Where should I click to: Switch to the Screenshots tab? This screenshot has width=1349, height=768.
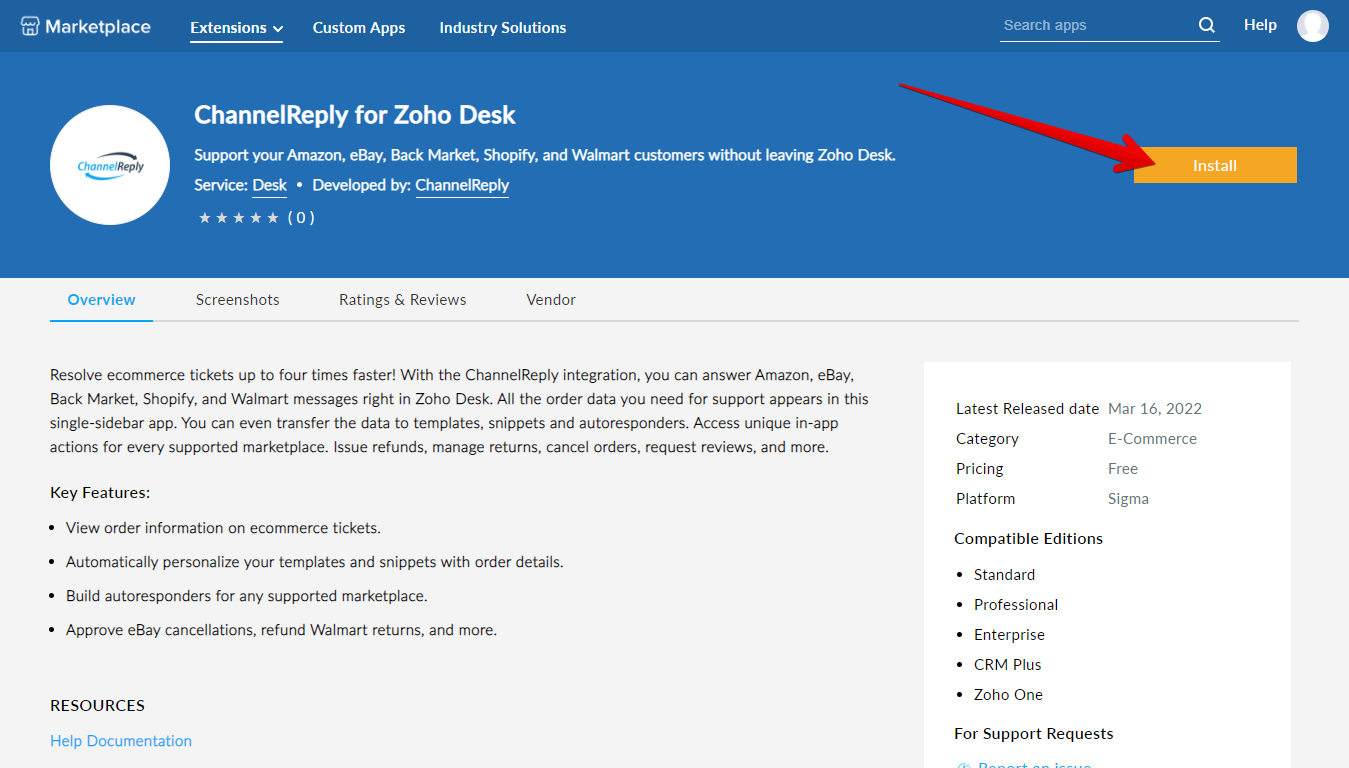(x=238, y=300)
